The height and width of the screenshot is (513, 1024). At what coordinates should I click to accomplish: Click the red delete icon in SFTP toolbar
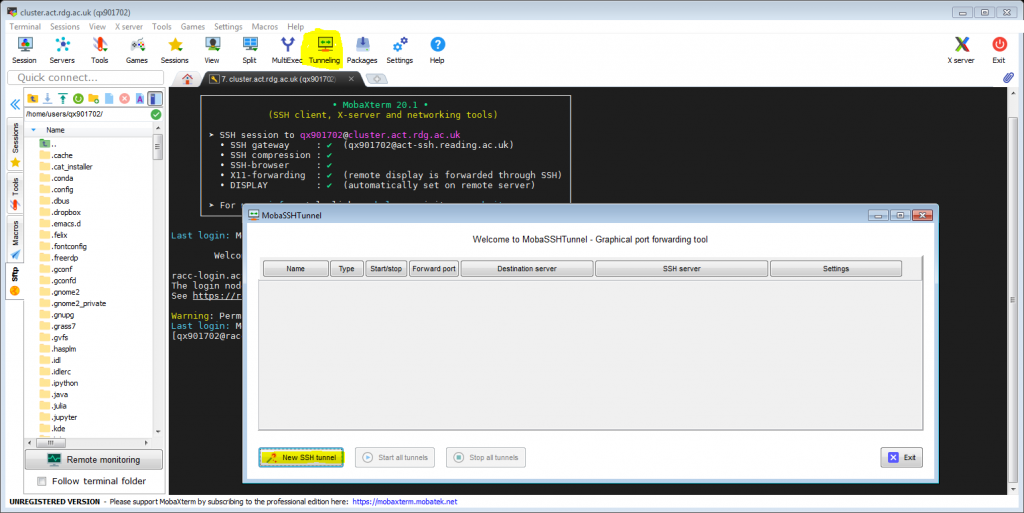[124, 98]
